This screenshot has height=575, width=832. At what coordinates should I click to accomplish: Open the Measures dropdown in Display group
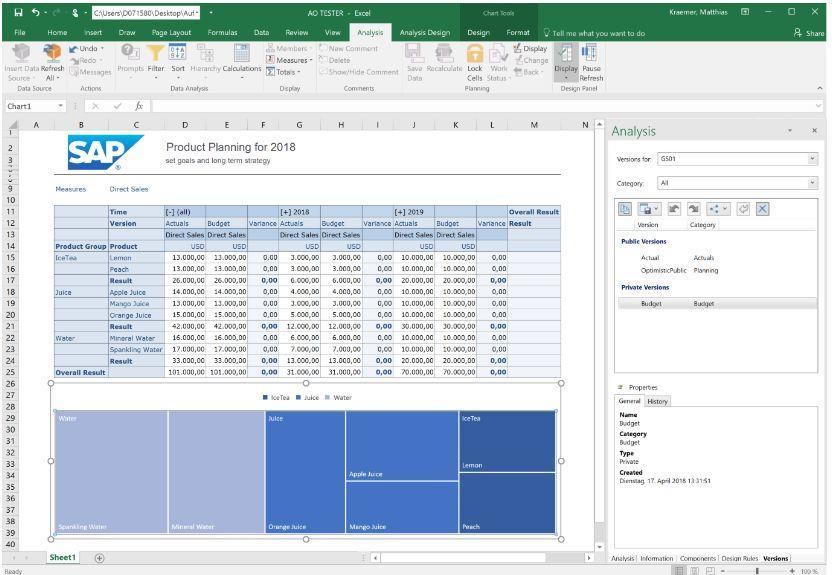pos(290,60)
